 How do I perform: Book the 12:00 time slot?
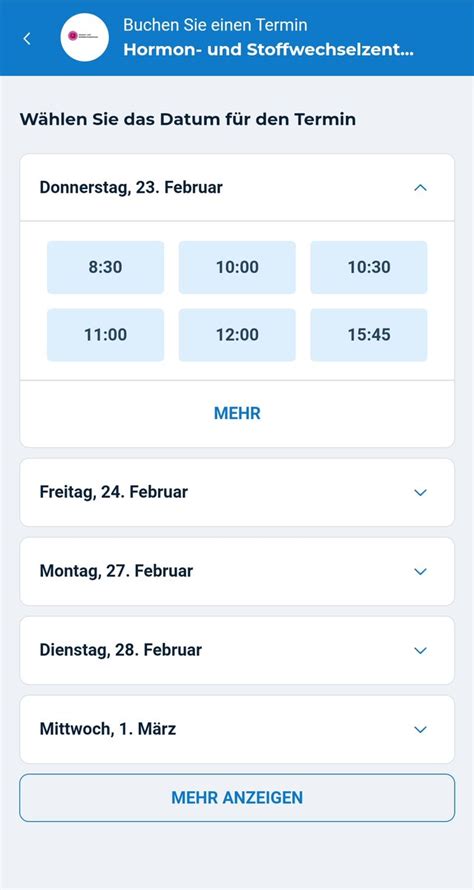237,335
